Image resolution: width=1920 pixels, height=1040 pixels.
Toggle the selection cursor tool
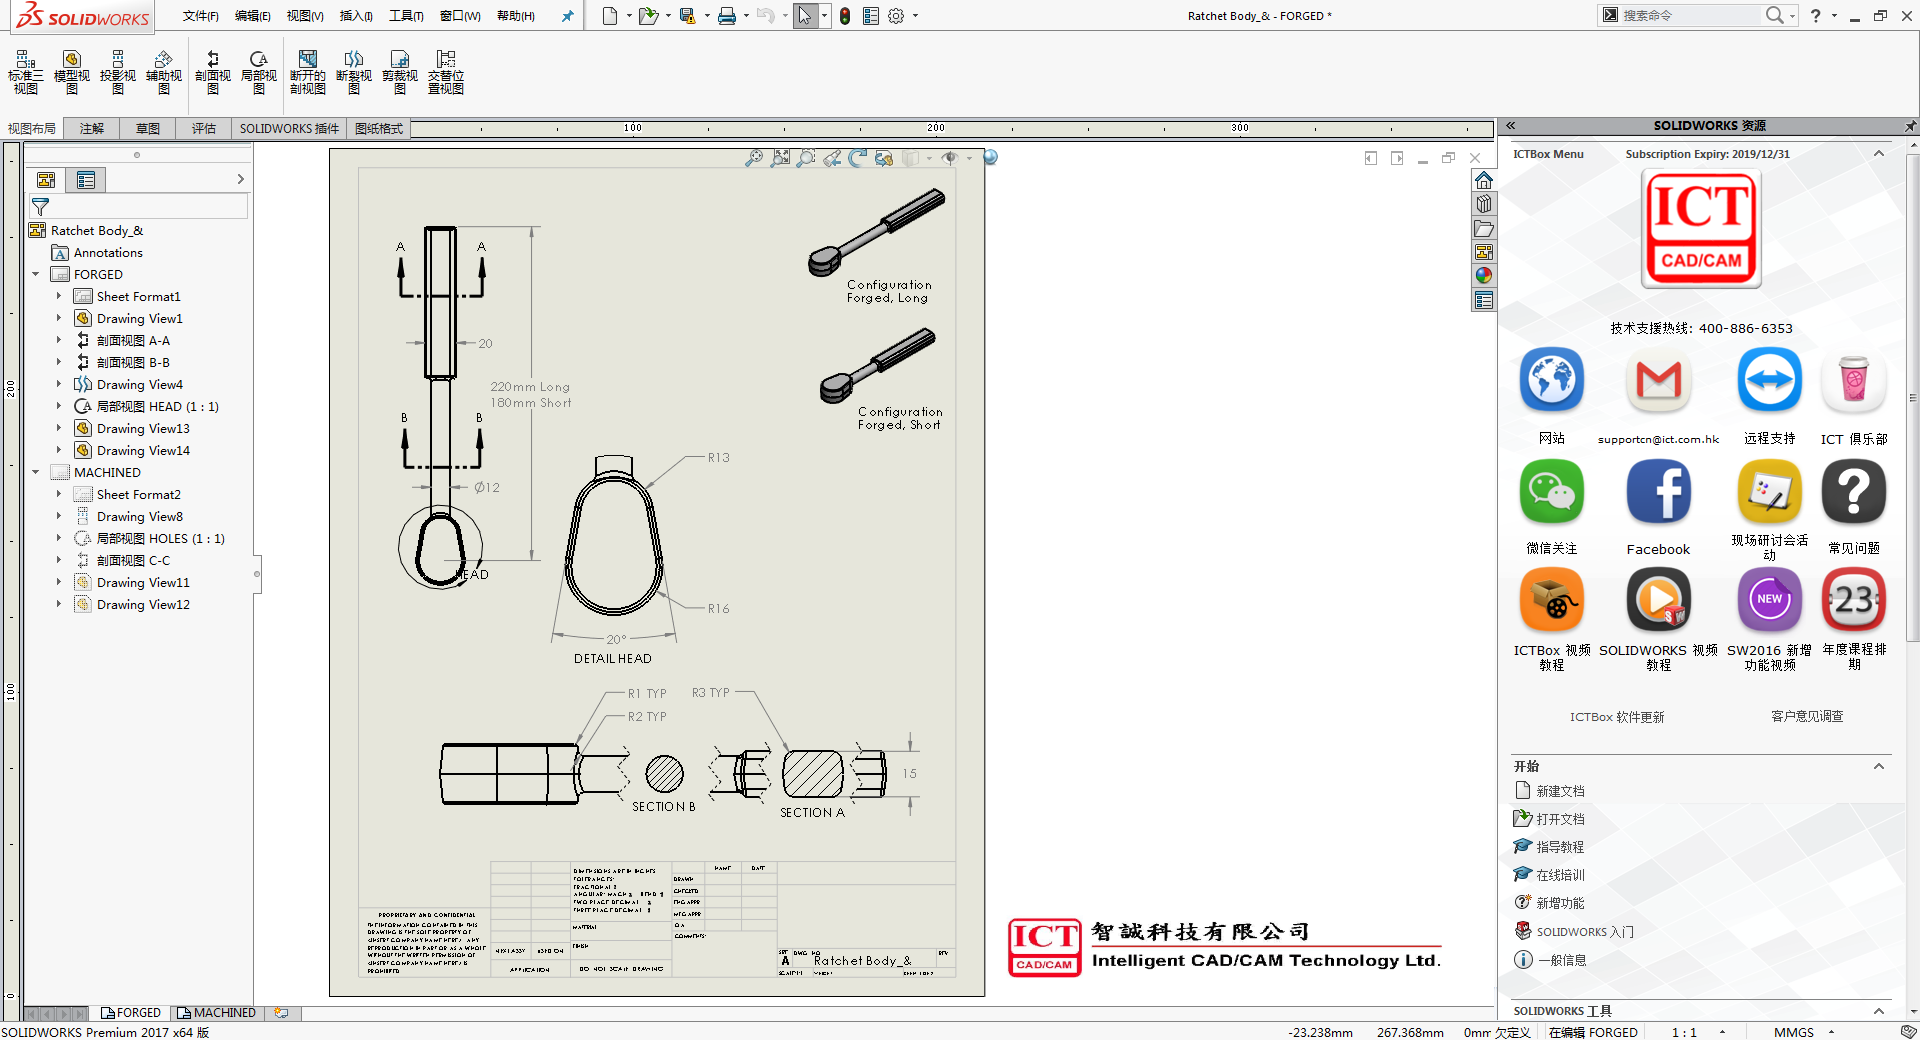click(x=805, y=16)
